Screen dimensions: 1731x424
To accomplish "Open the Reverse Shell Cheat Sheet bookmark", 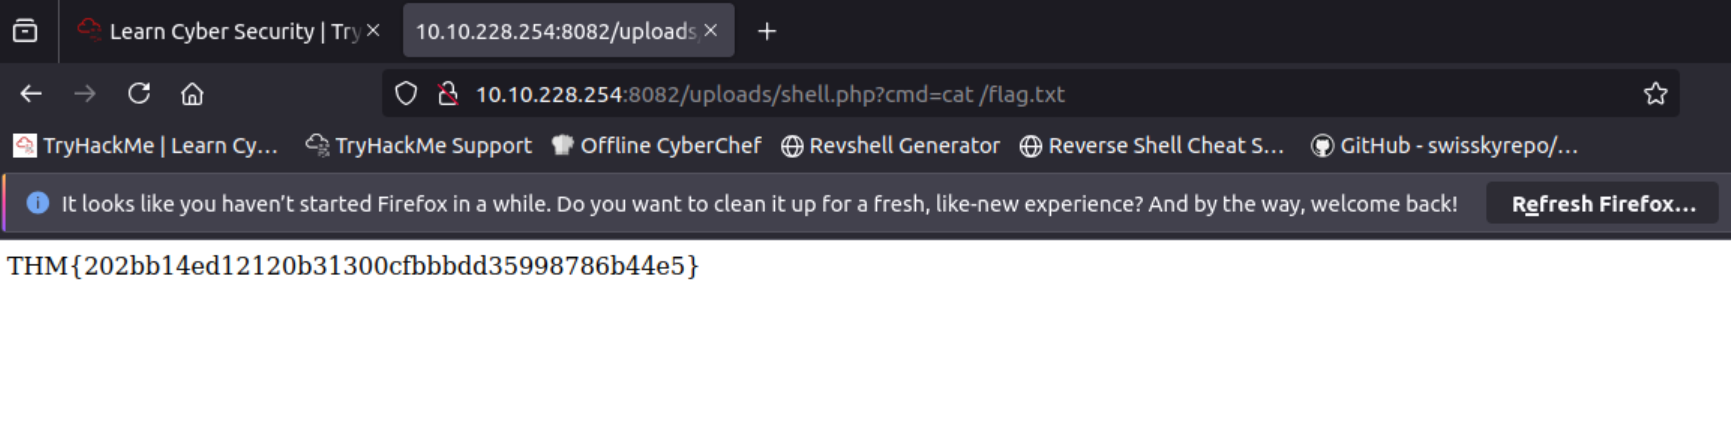I will coord(1152,146).
